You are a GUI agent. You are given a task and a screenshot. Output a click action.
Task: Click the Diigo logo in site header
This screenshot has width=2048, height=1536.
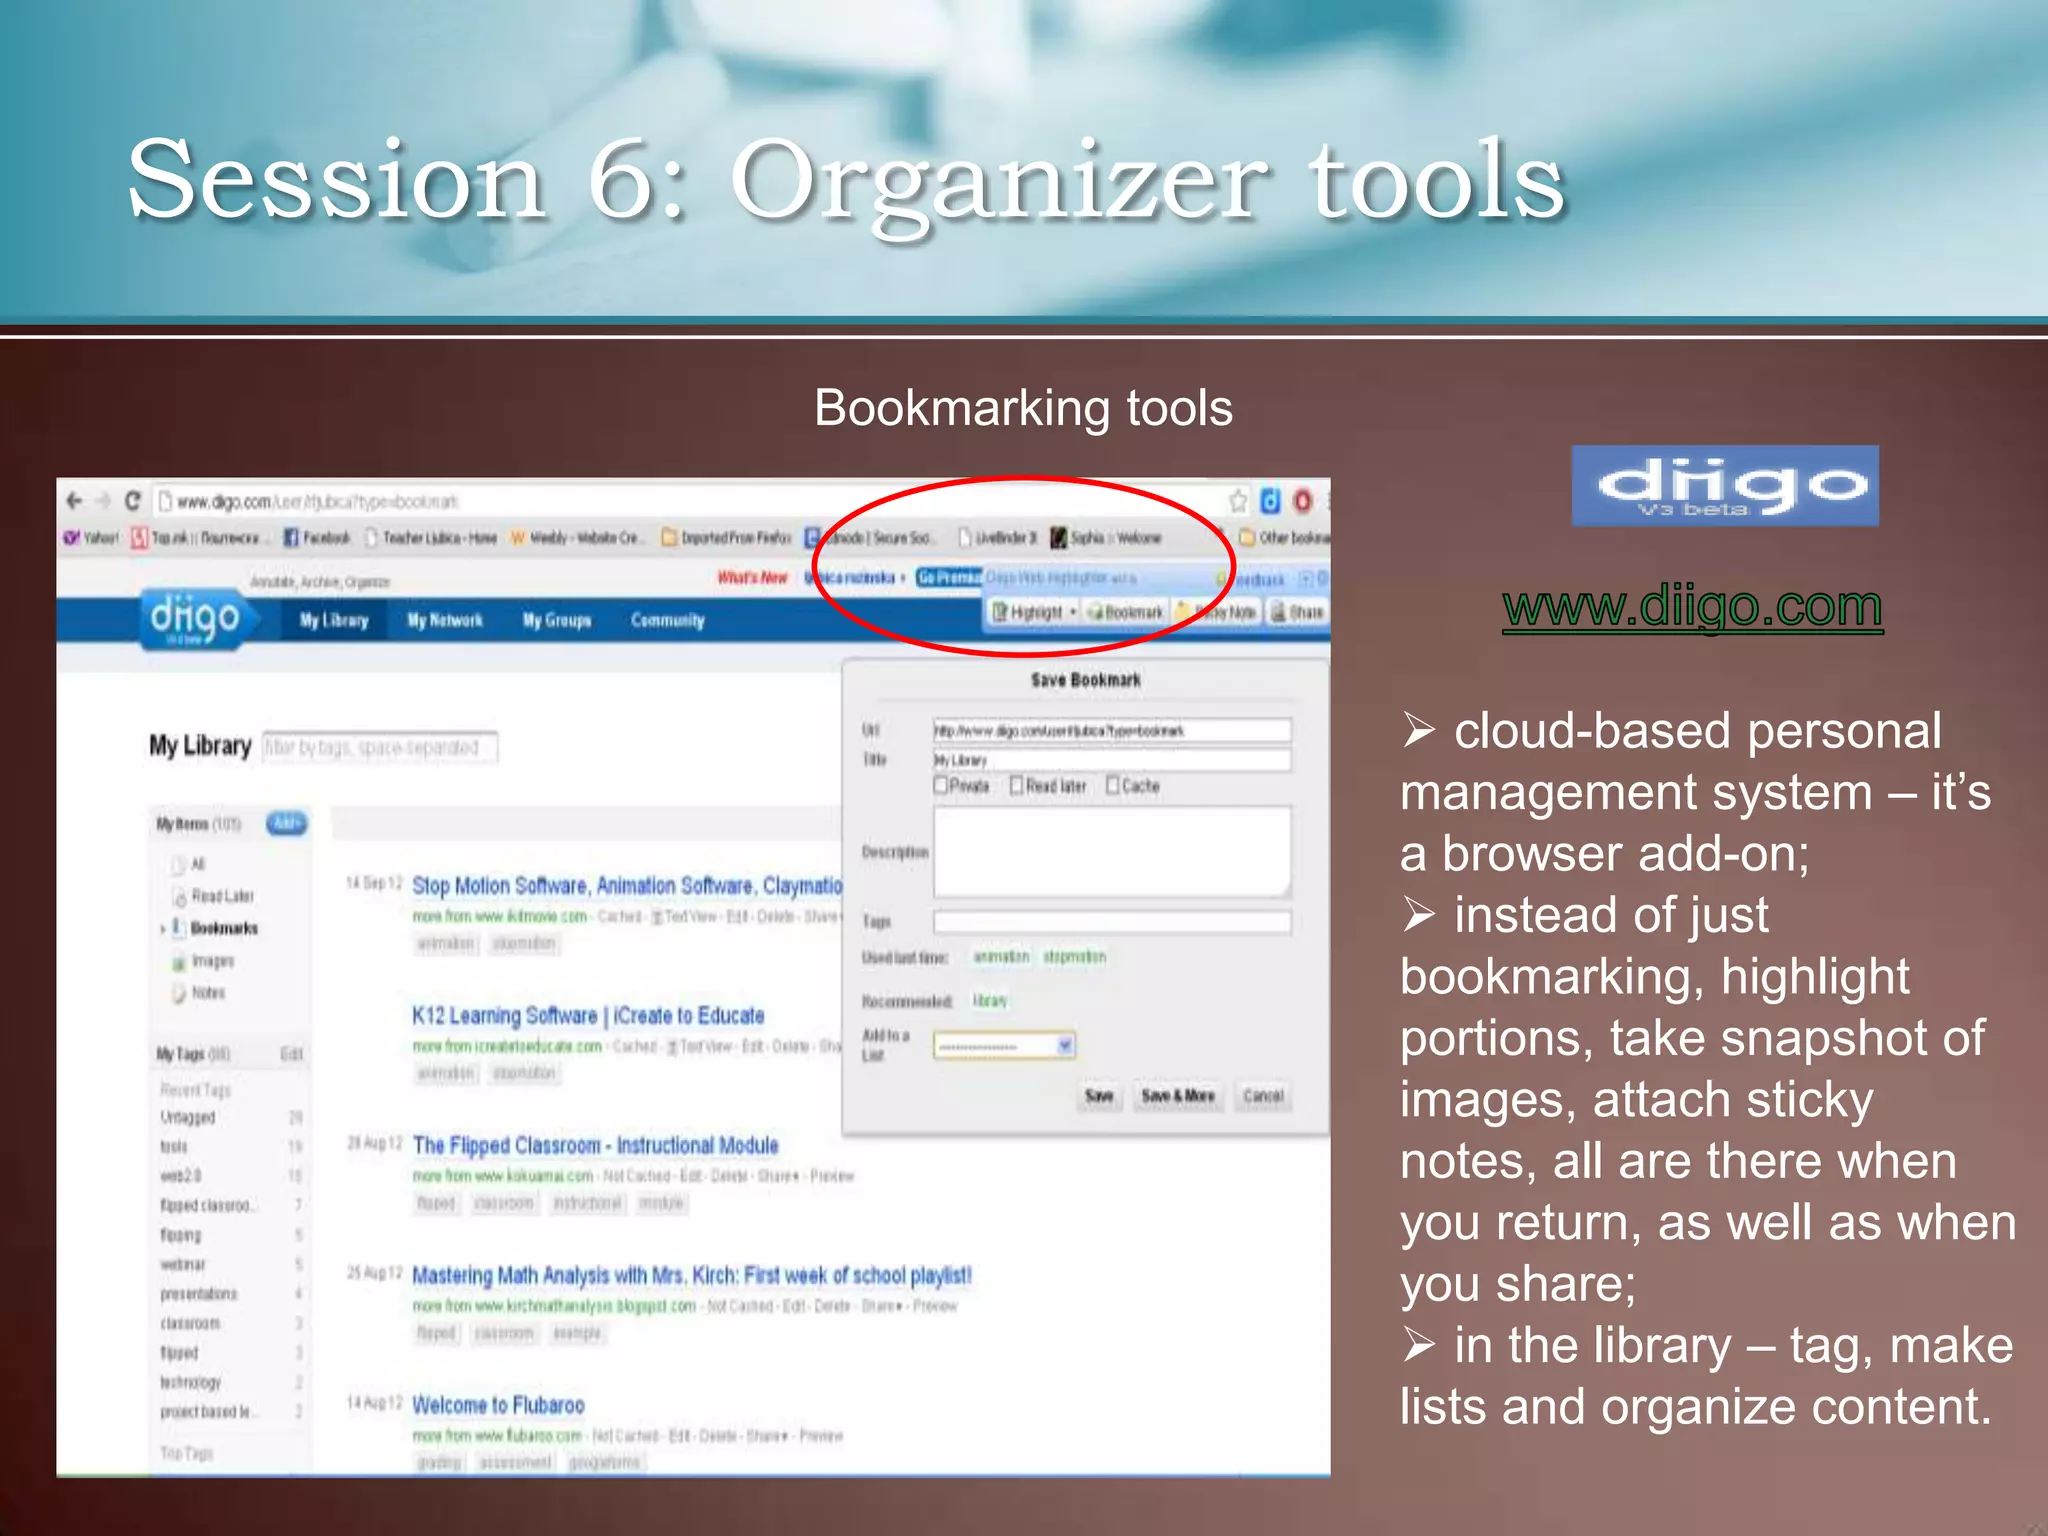[196, 619]
